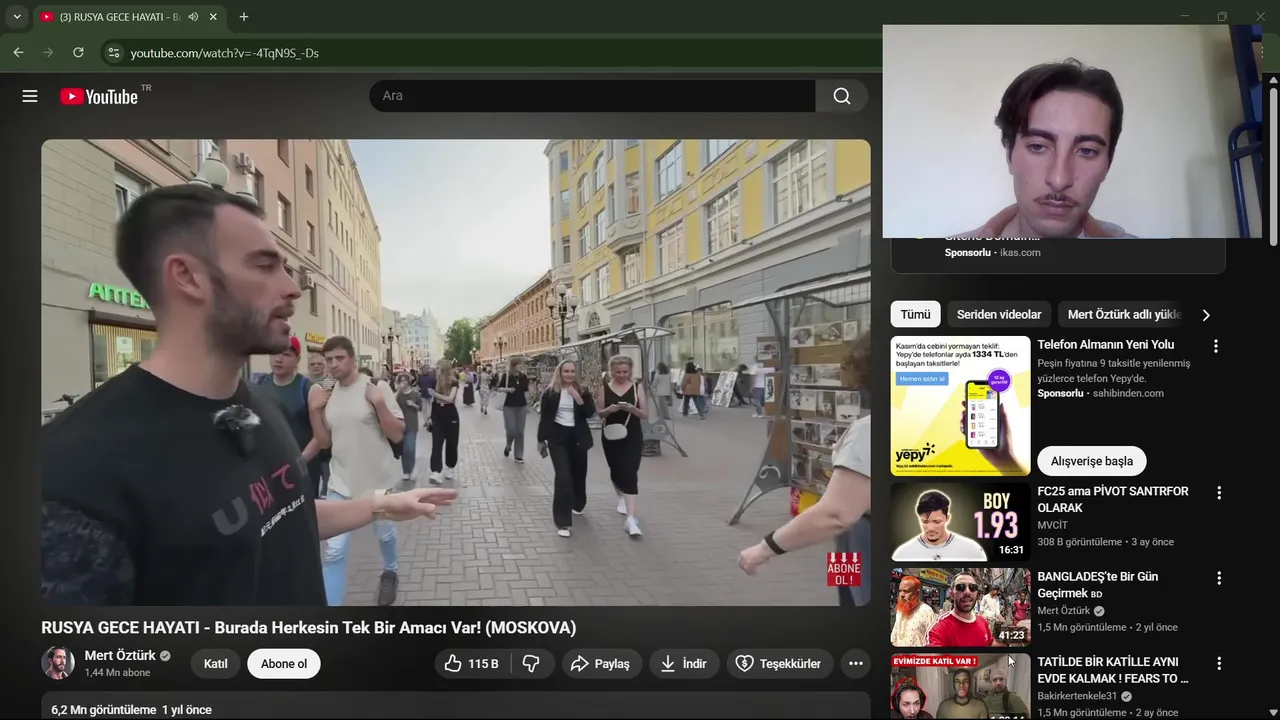Dislike the video with thumbs-down
This screenshot has width=1280, height=720.
(x=532, y=663)
